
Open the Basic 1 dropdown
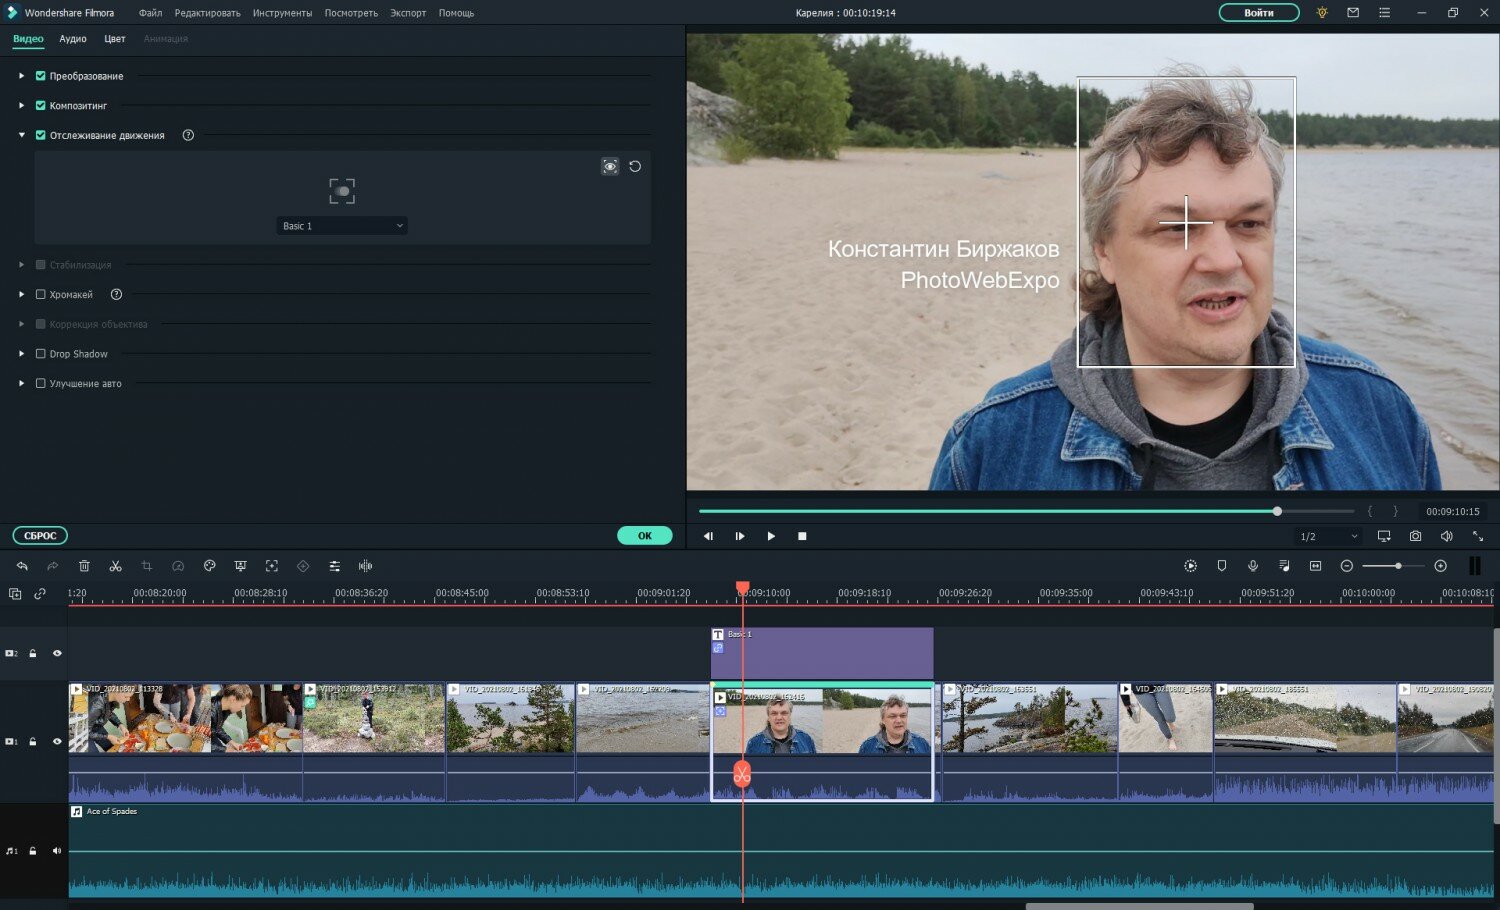click(342, 226)
